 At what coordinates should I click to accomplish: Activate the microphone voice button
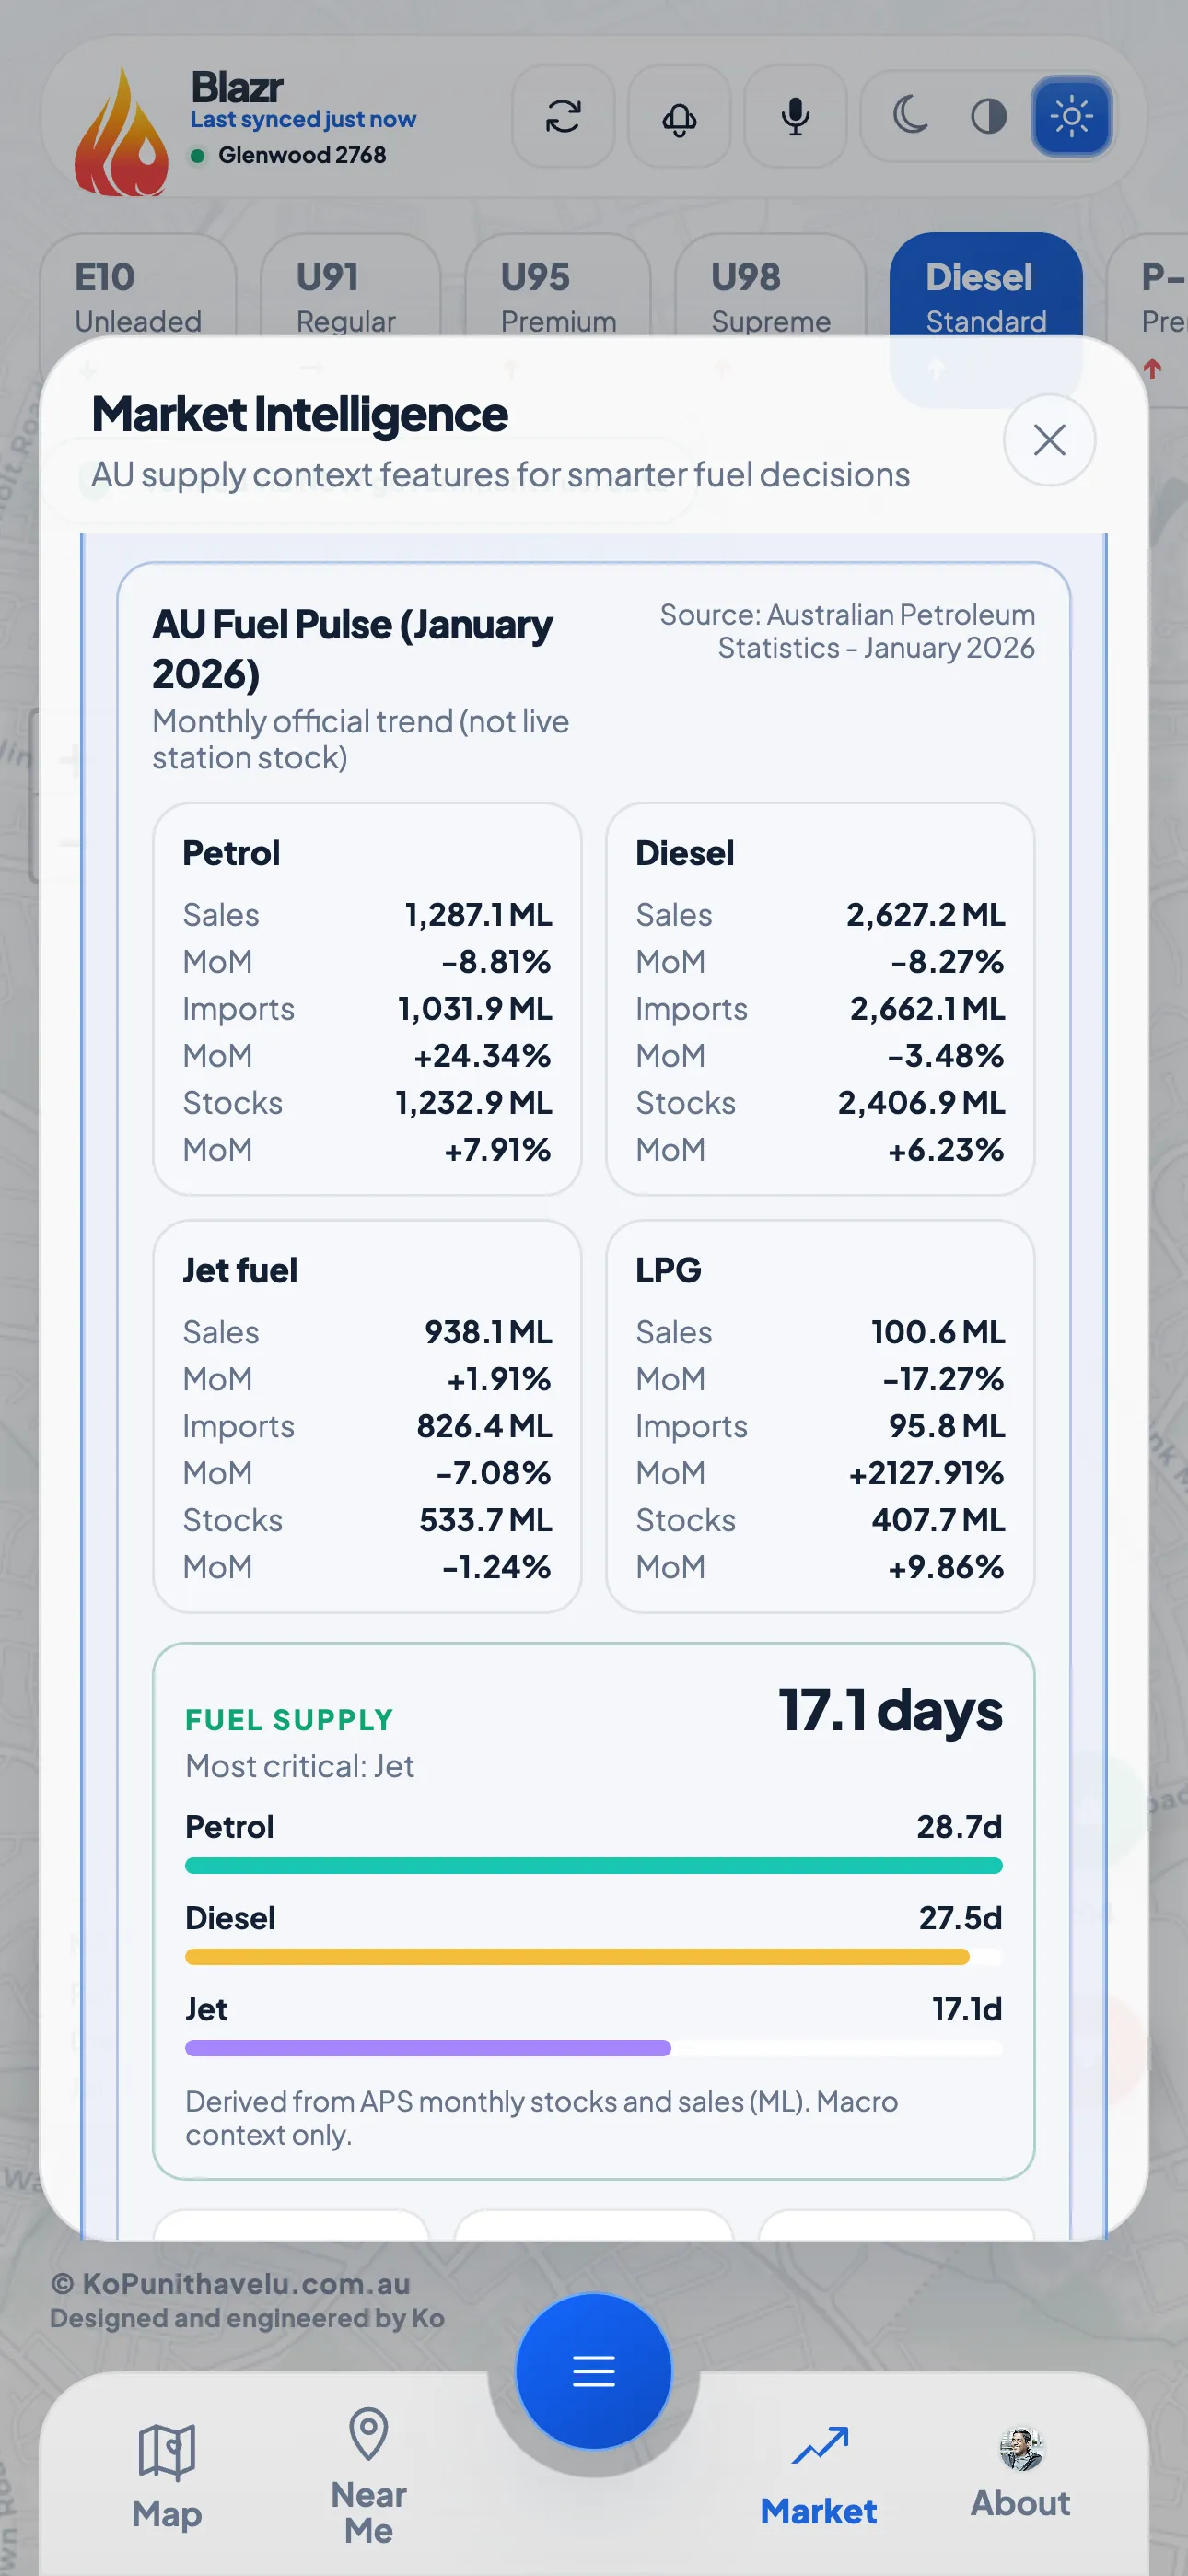point(795,117)
